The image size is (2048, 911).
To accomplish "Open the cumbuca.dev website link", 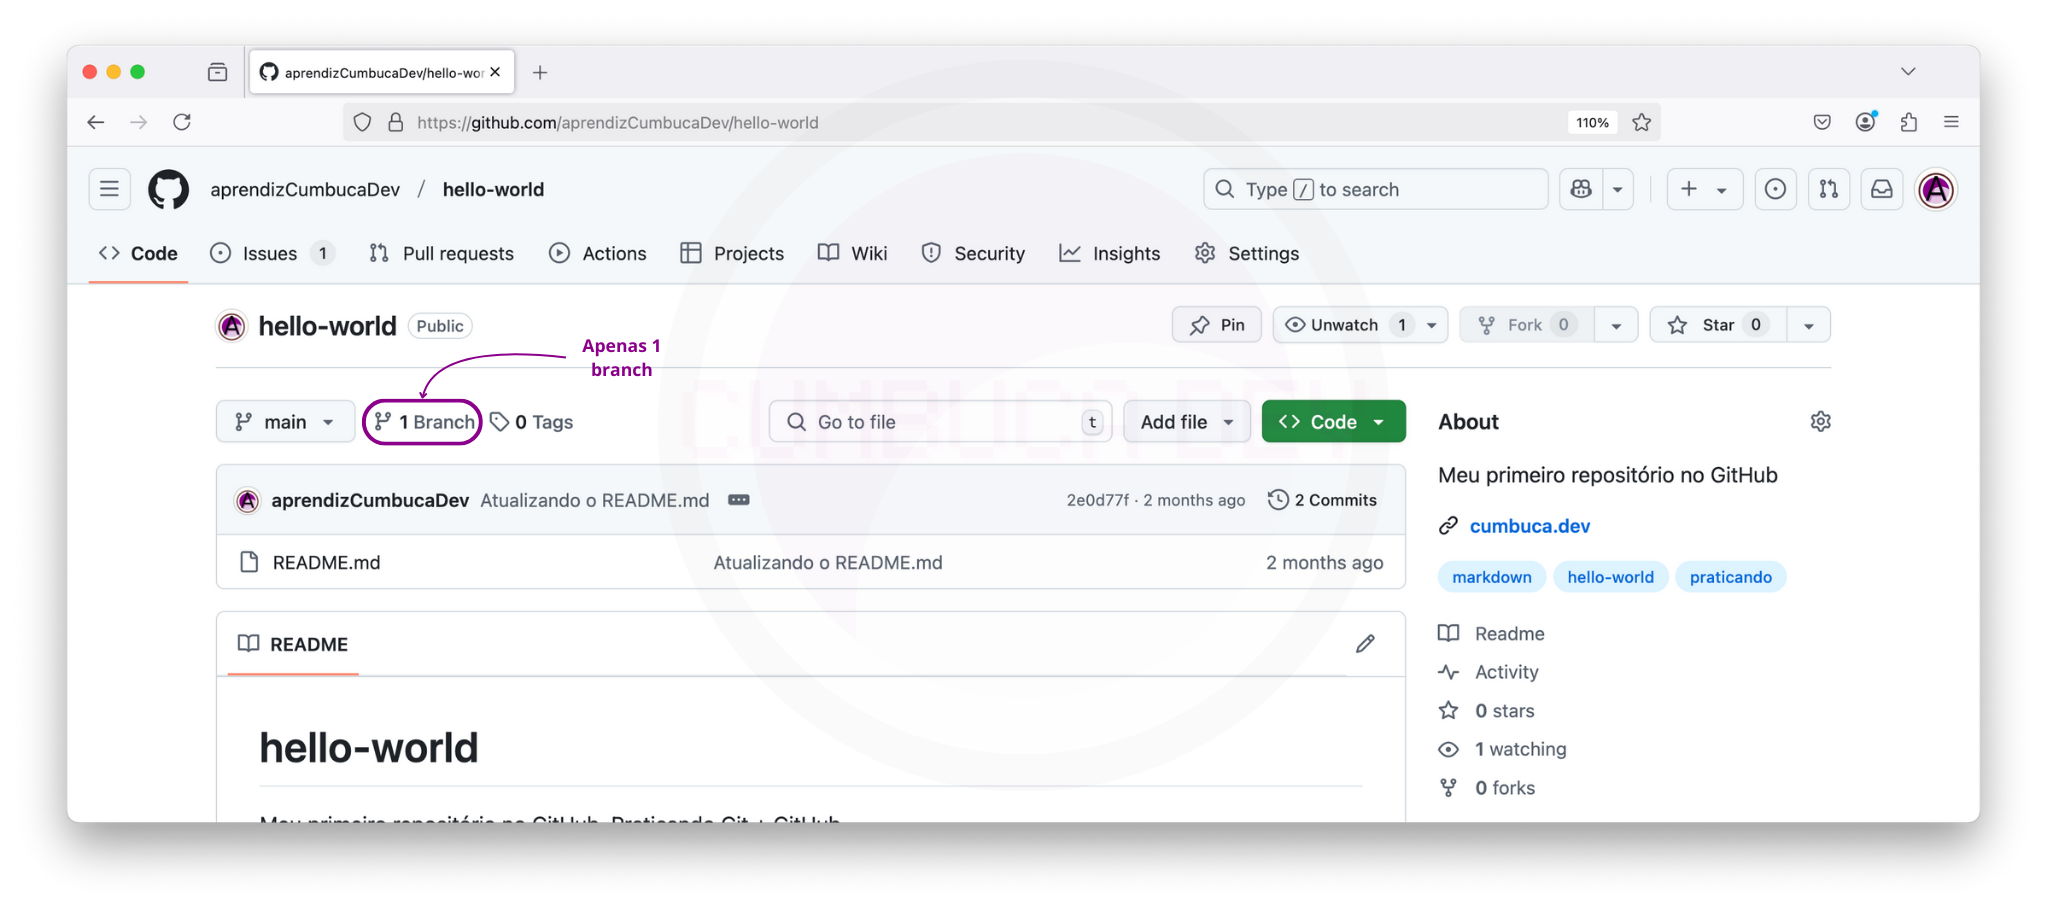I will click(1529, 526).
